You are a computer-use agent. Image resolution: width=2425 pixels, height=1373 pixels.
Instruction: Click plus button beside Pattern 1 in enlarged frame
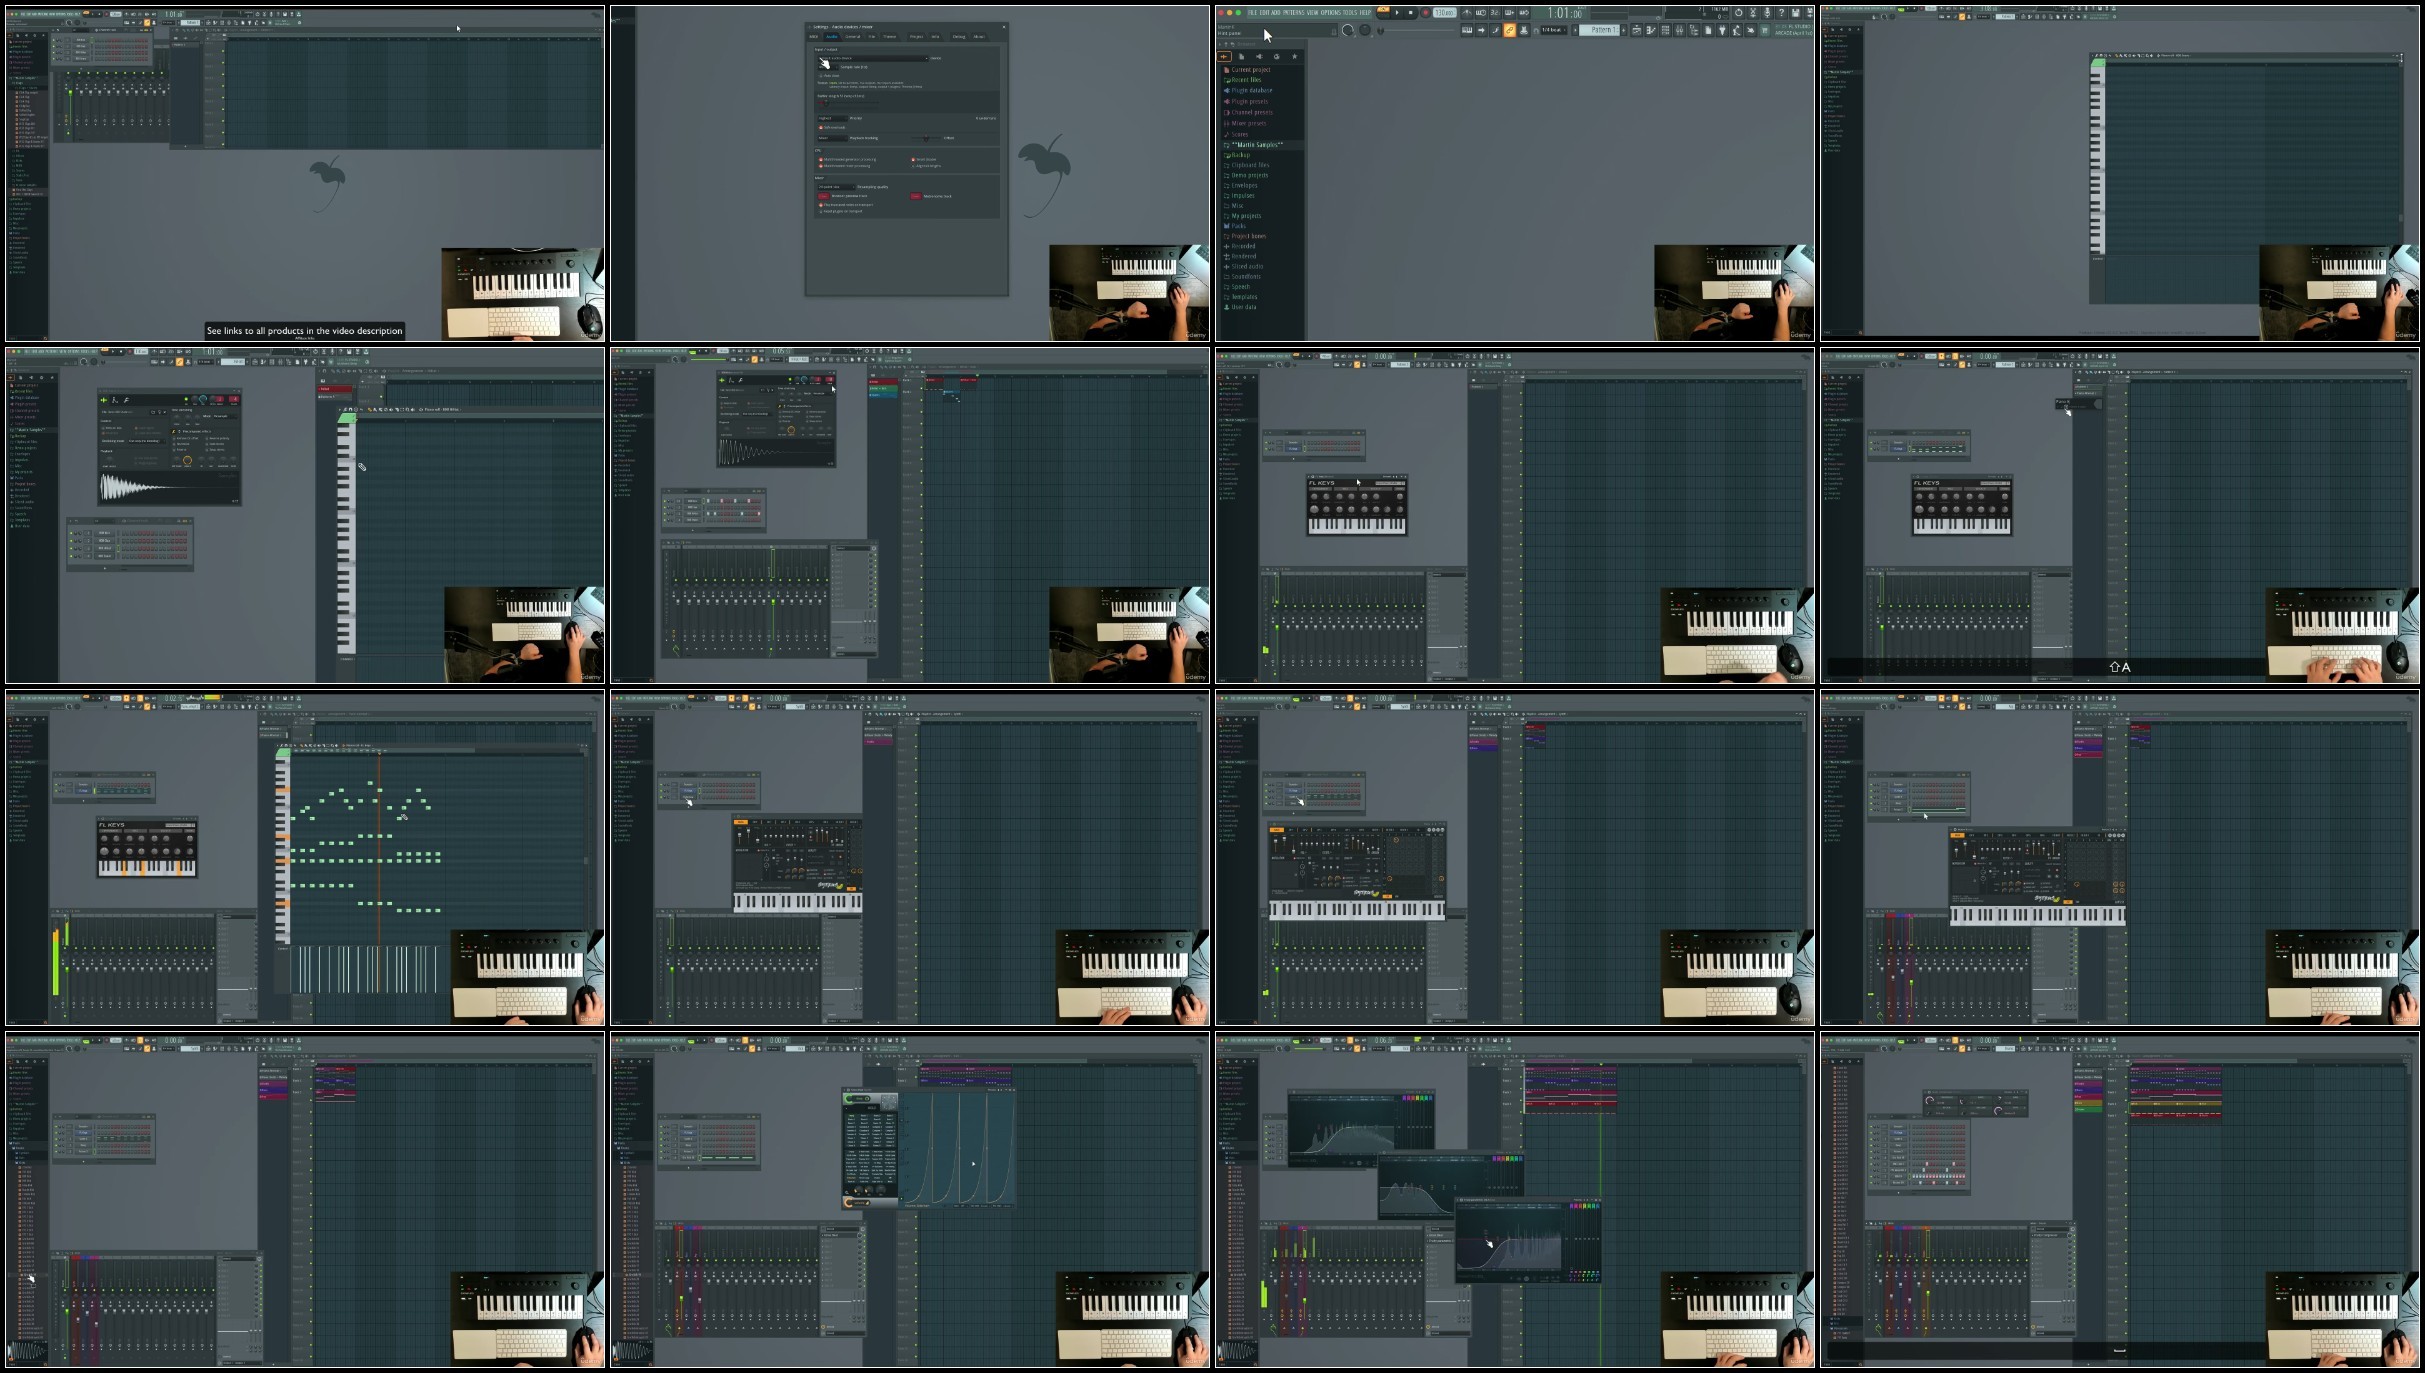coord(1624,30)
